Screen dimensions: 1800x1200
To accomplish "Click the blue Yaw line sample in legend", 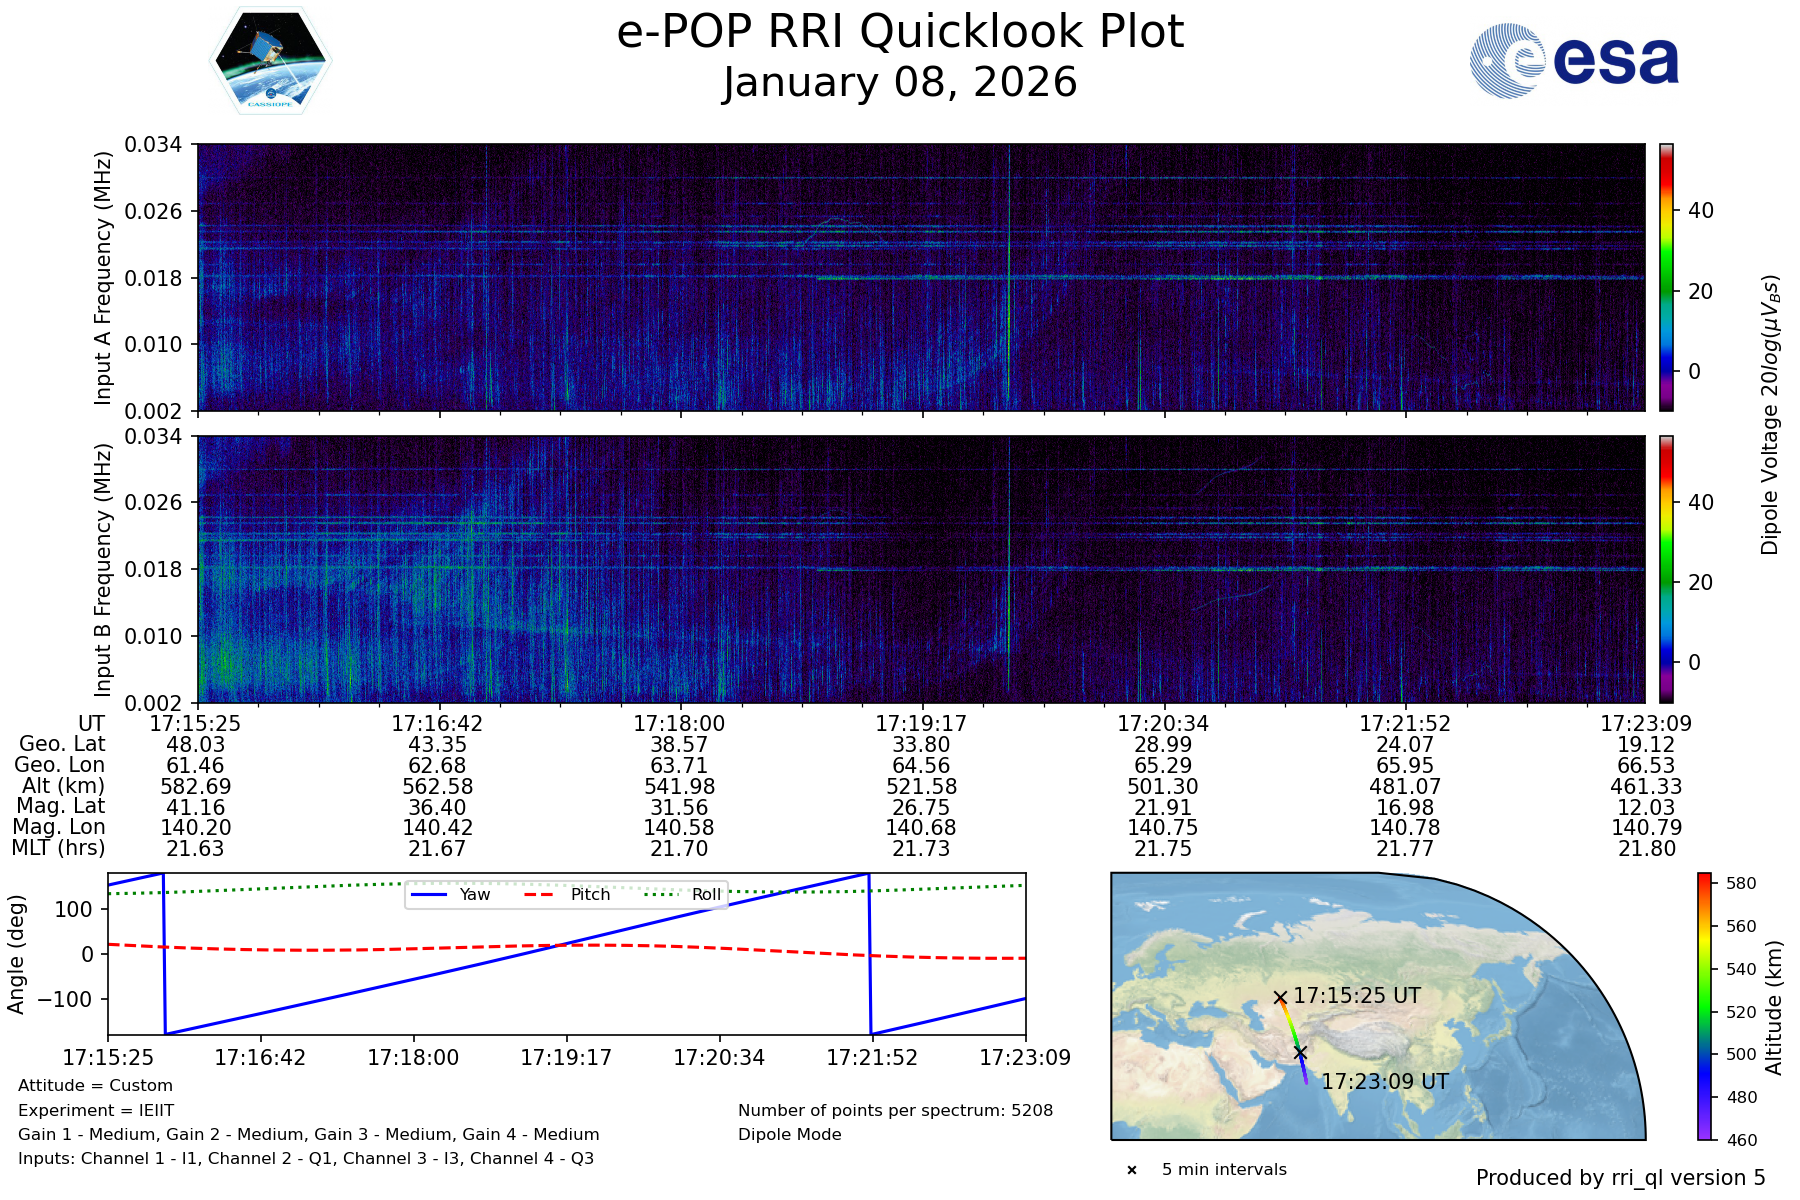I will coord(430,894).
